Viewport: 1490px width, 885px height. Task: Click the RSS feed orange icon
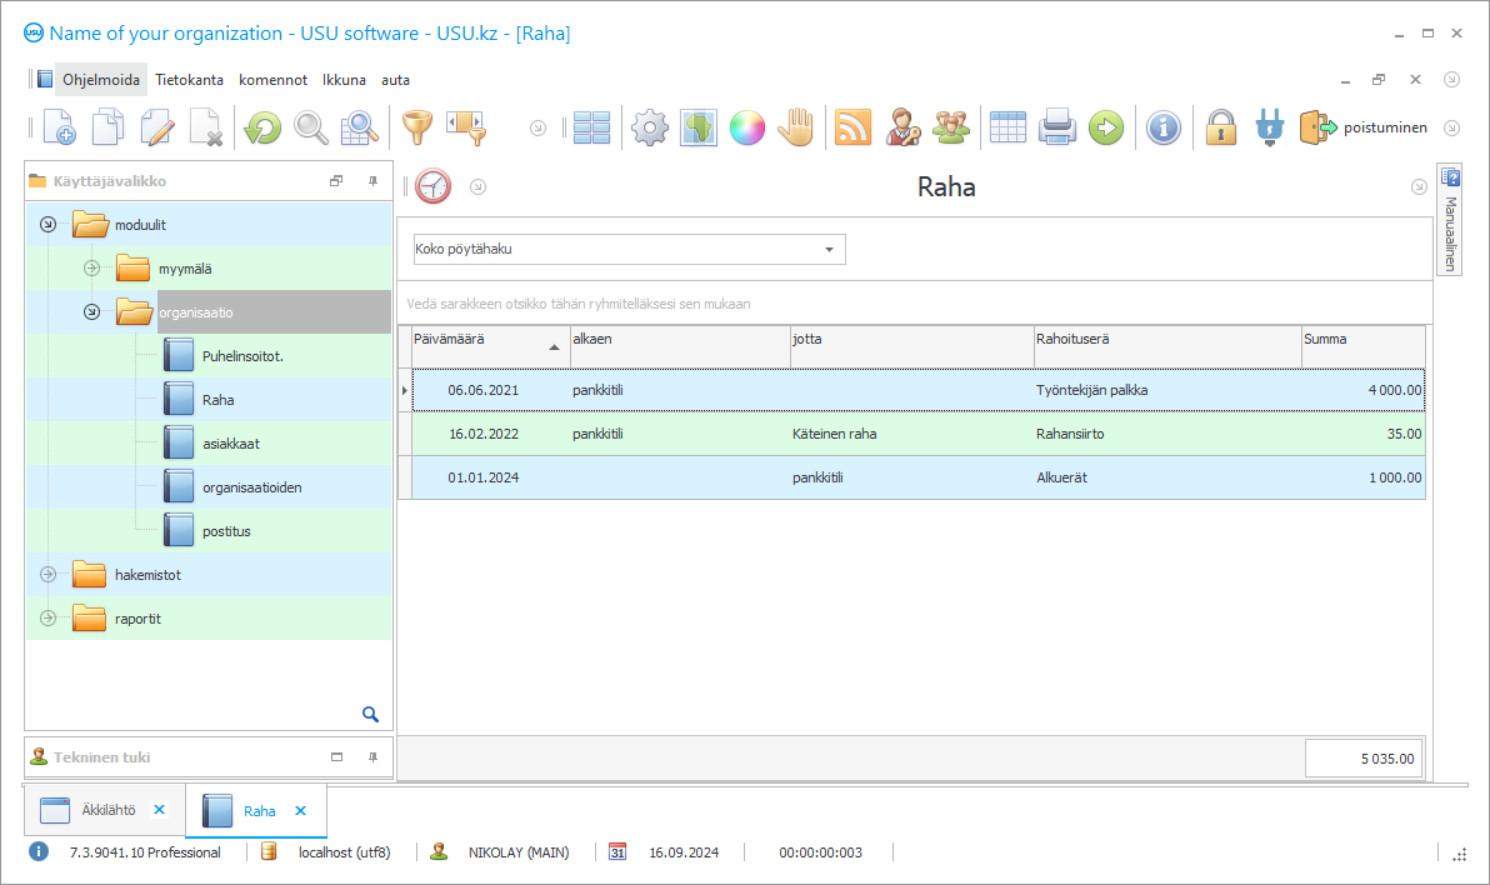(852, 128)
